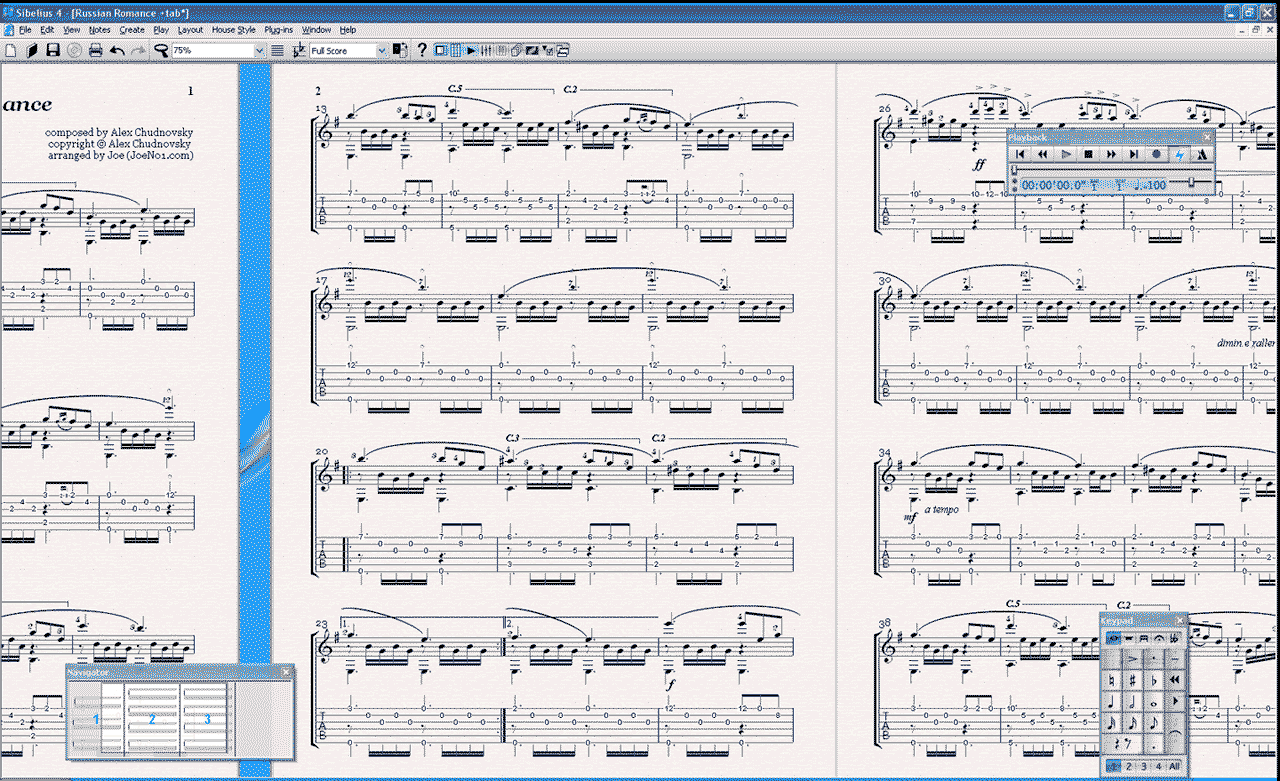This screenshot has height=781, width=1280.
Task: Select the tie button on the Keypad
Action: (1175, 733)
